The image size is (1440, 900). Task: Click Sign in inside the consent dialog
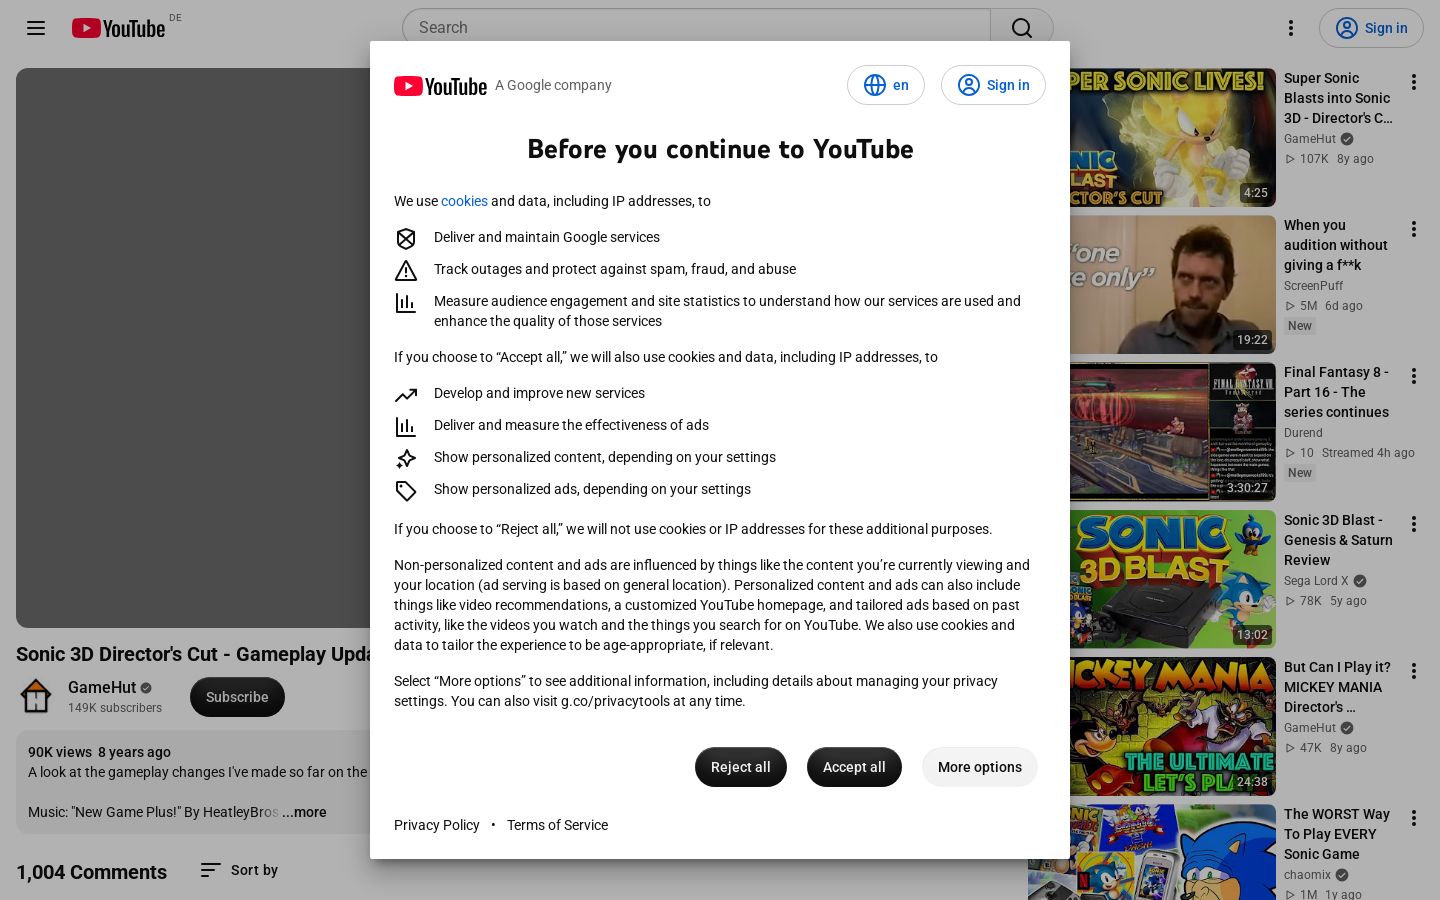tap(993, 85)
